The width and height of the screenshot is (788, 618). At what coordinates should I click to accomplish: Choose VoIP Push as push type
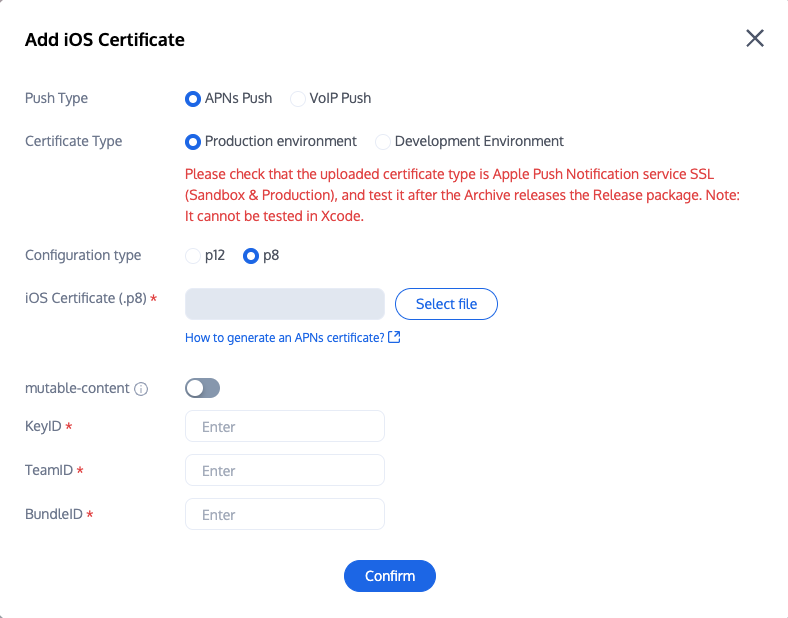(x=298, y=98)
